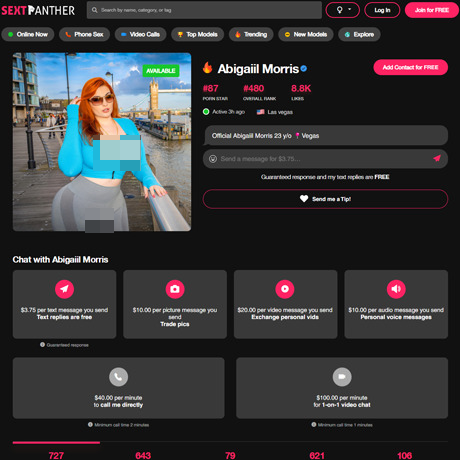Click the text message paper plane icon

click(64, 289)
